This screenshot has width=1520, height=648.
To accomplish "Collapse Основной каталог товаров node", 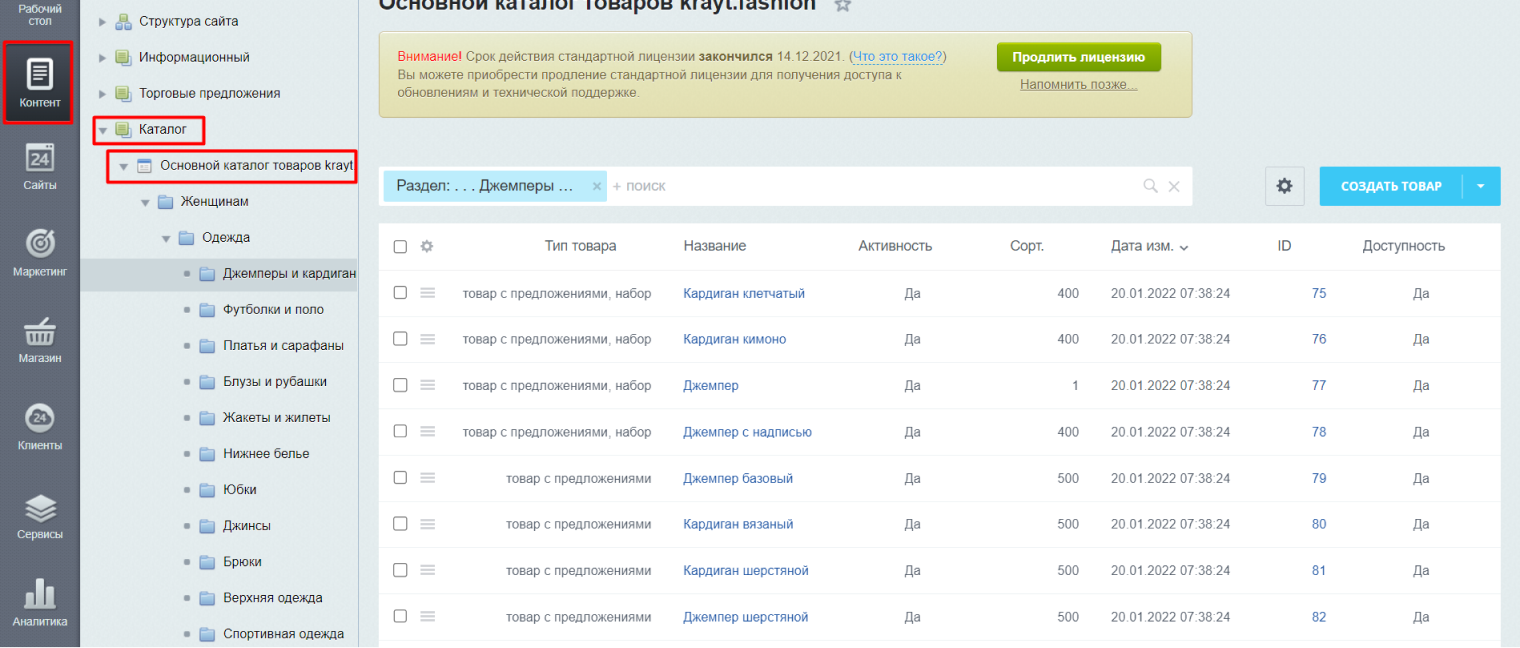I will [x=124, y=166].
